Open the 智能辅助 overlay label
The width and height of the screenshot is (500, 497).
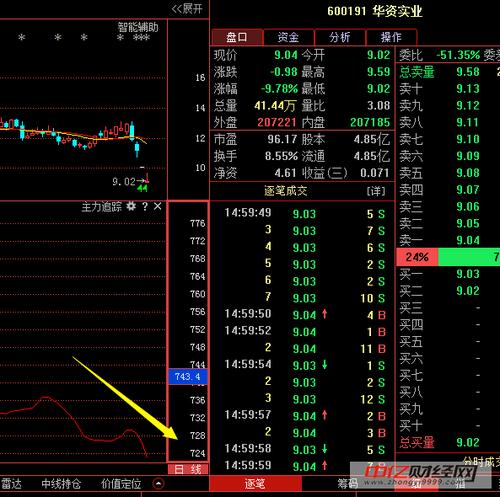click(138, 27)
